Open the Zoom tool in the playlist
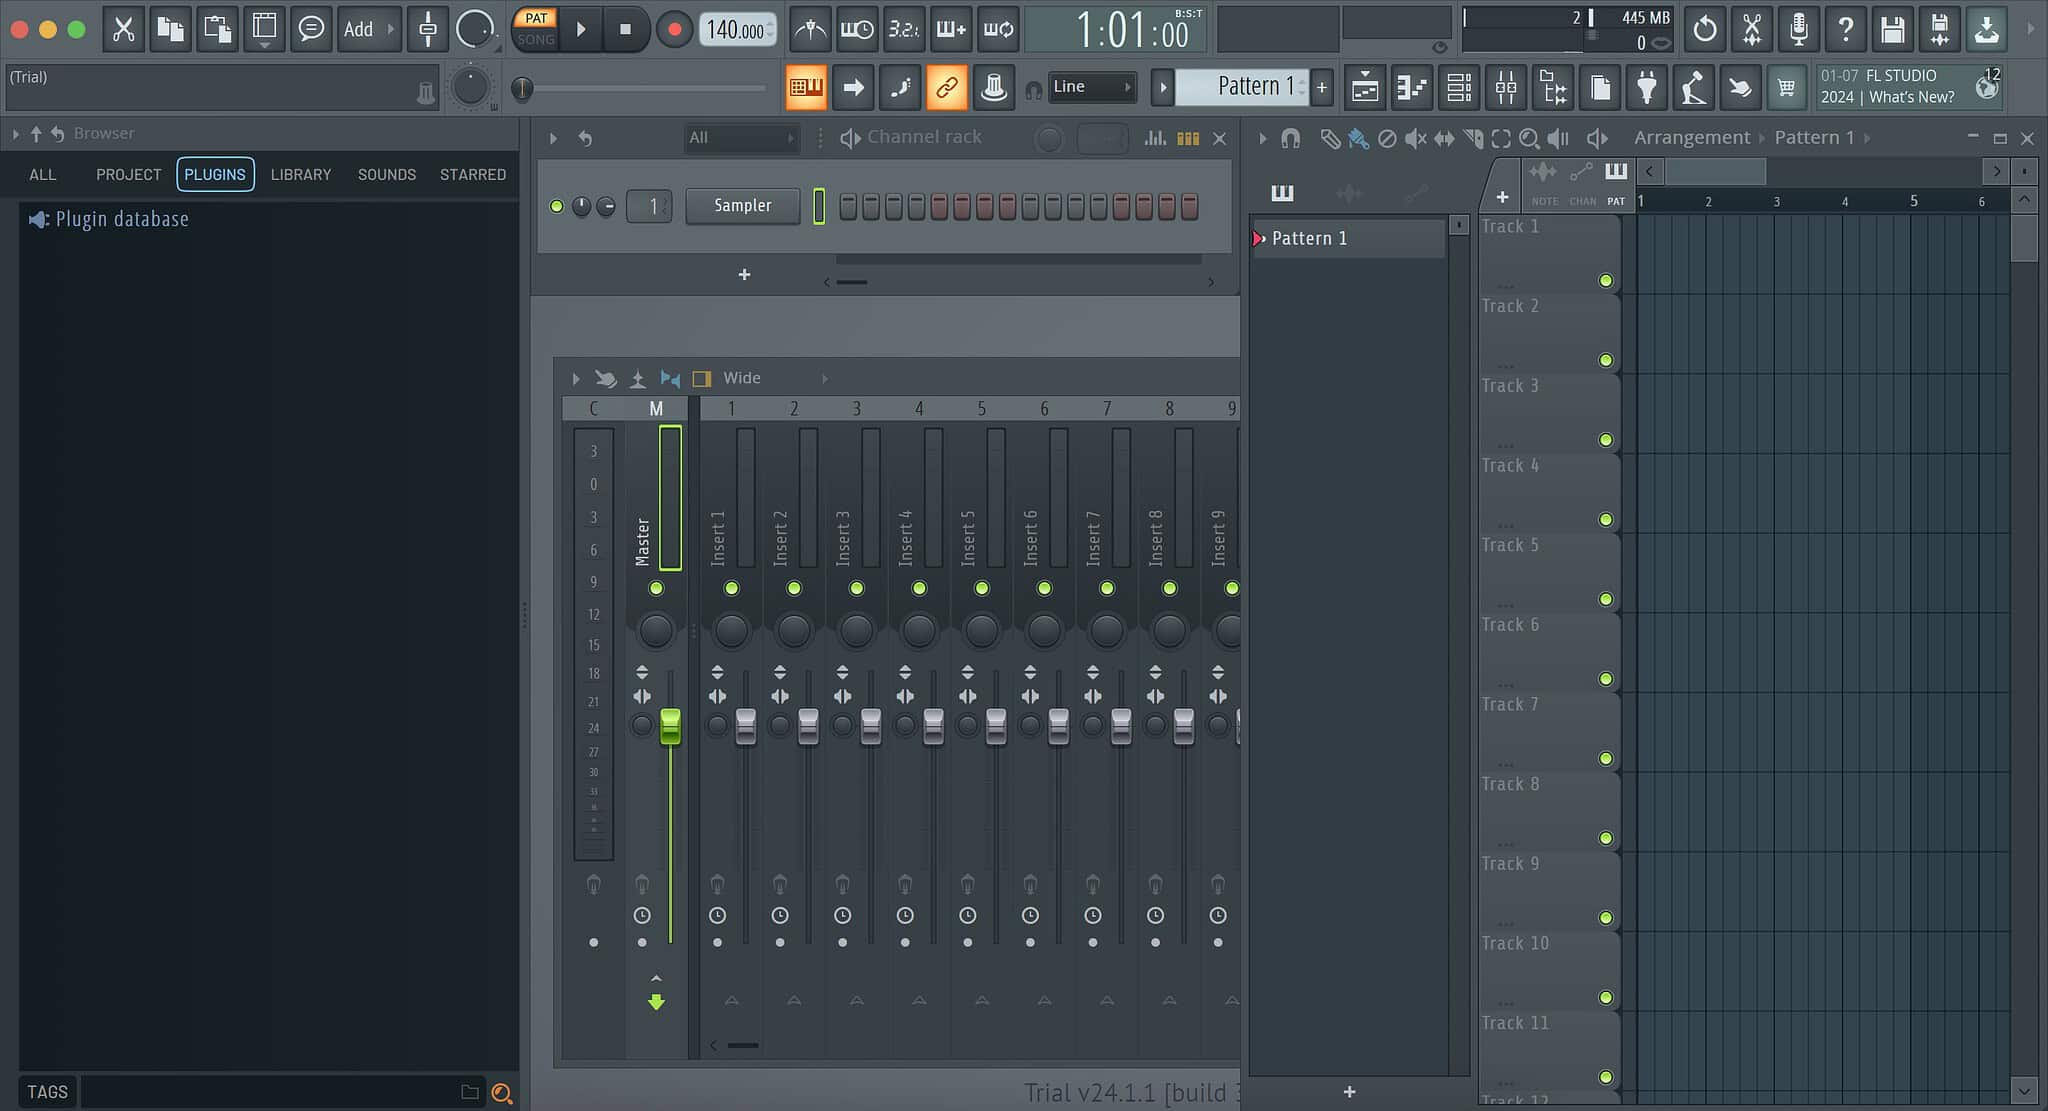The image size is (2048, 1111). tap(1530, 138)
